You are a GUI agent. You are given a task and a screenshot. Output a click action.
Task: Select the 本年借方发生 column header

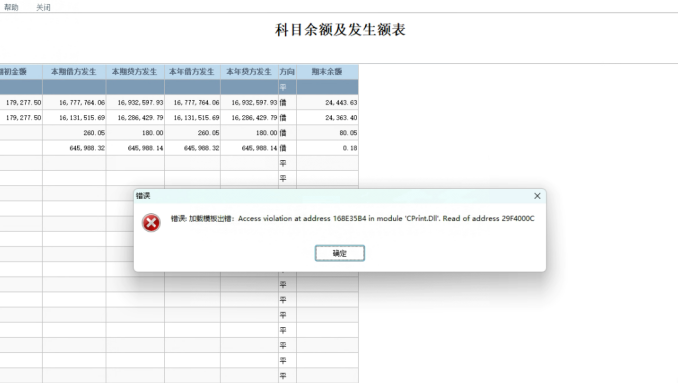[192, 72]
